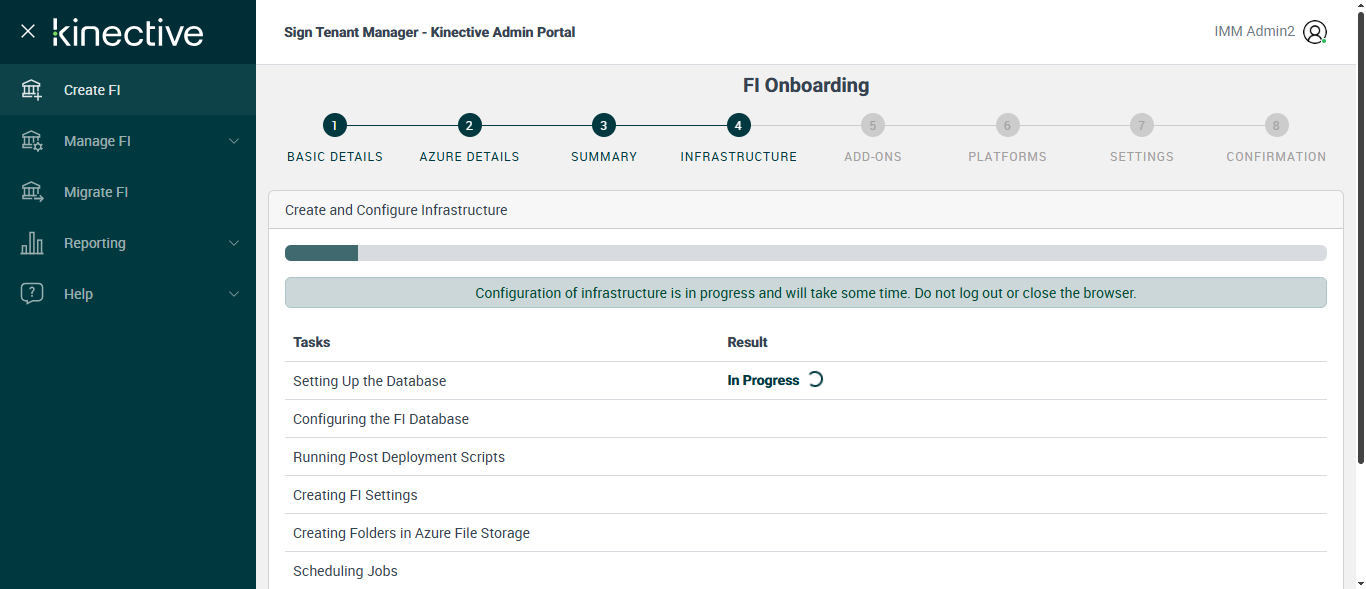1366x589 pixels.
Task: Open the user profile avatar icon
Action: click(1315, 32)
